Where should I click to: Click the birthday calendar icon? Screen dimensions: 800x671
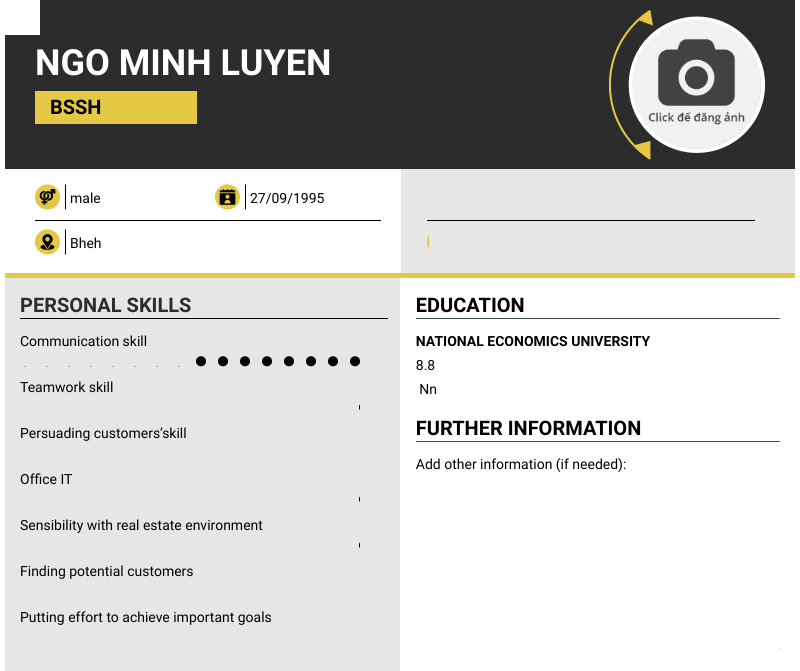pos(228,197)
